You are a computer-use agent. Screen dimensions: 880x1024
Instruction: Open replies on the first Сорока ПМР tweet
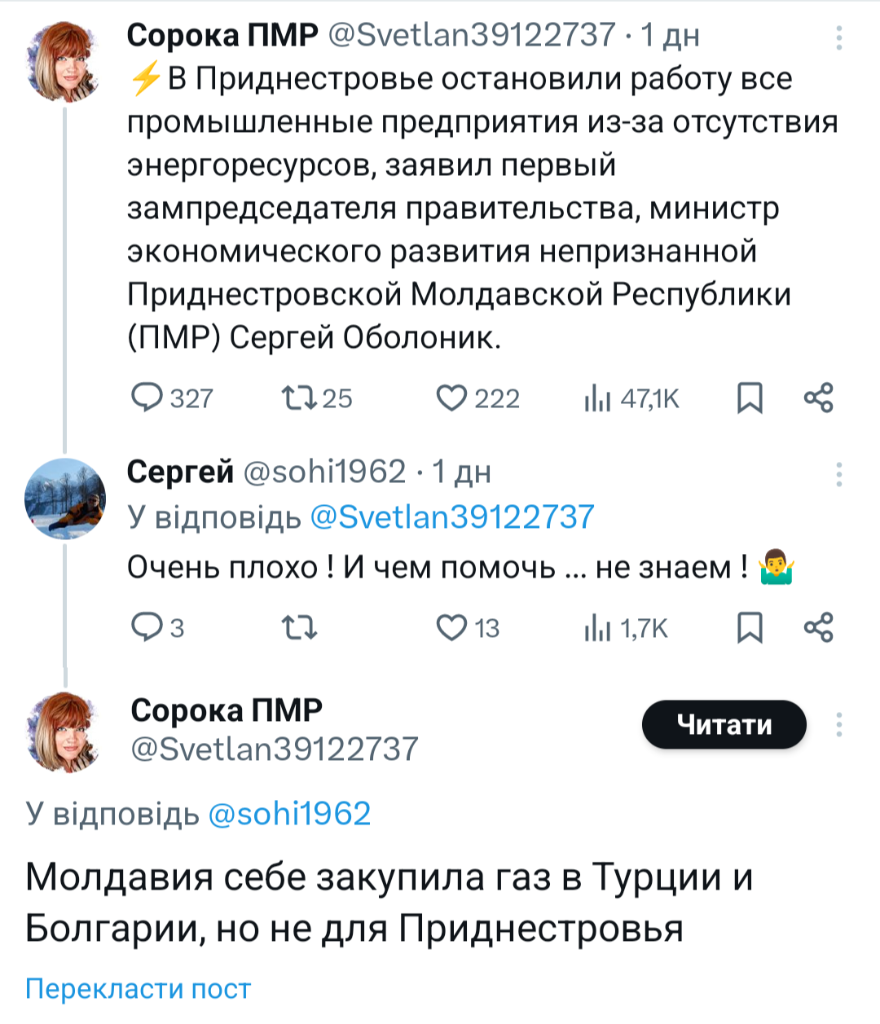[x=147, y=399]
